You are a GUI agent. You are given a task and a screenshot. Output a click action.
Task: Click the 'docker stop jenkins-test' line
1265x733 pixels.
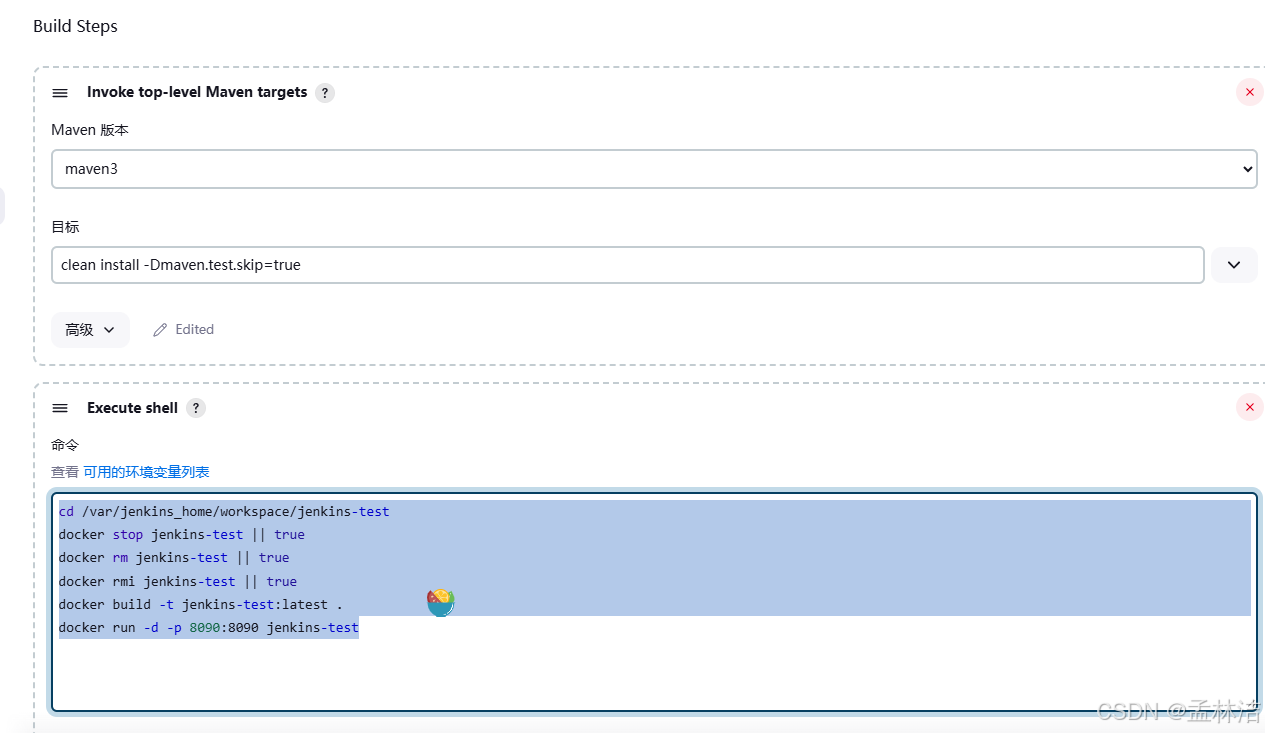point(181,534)
